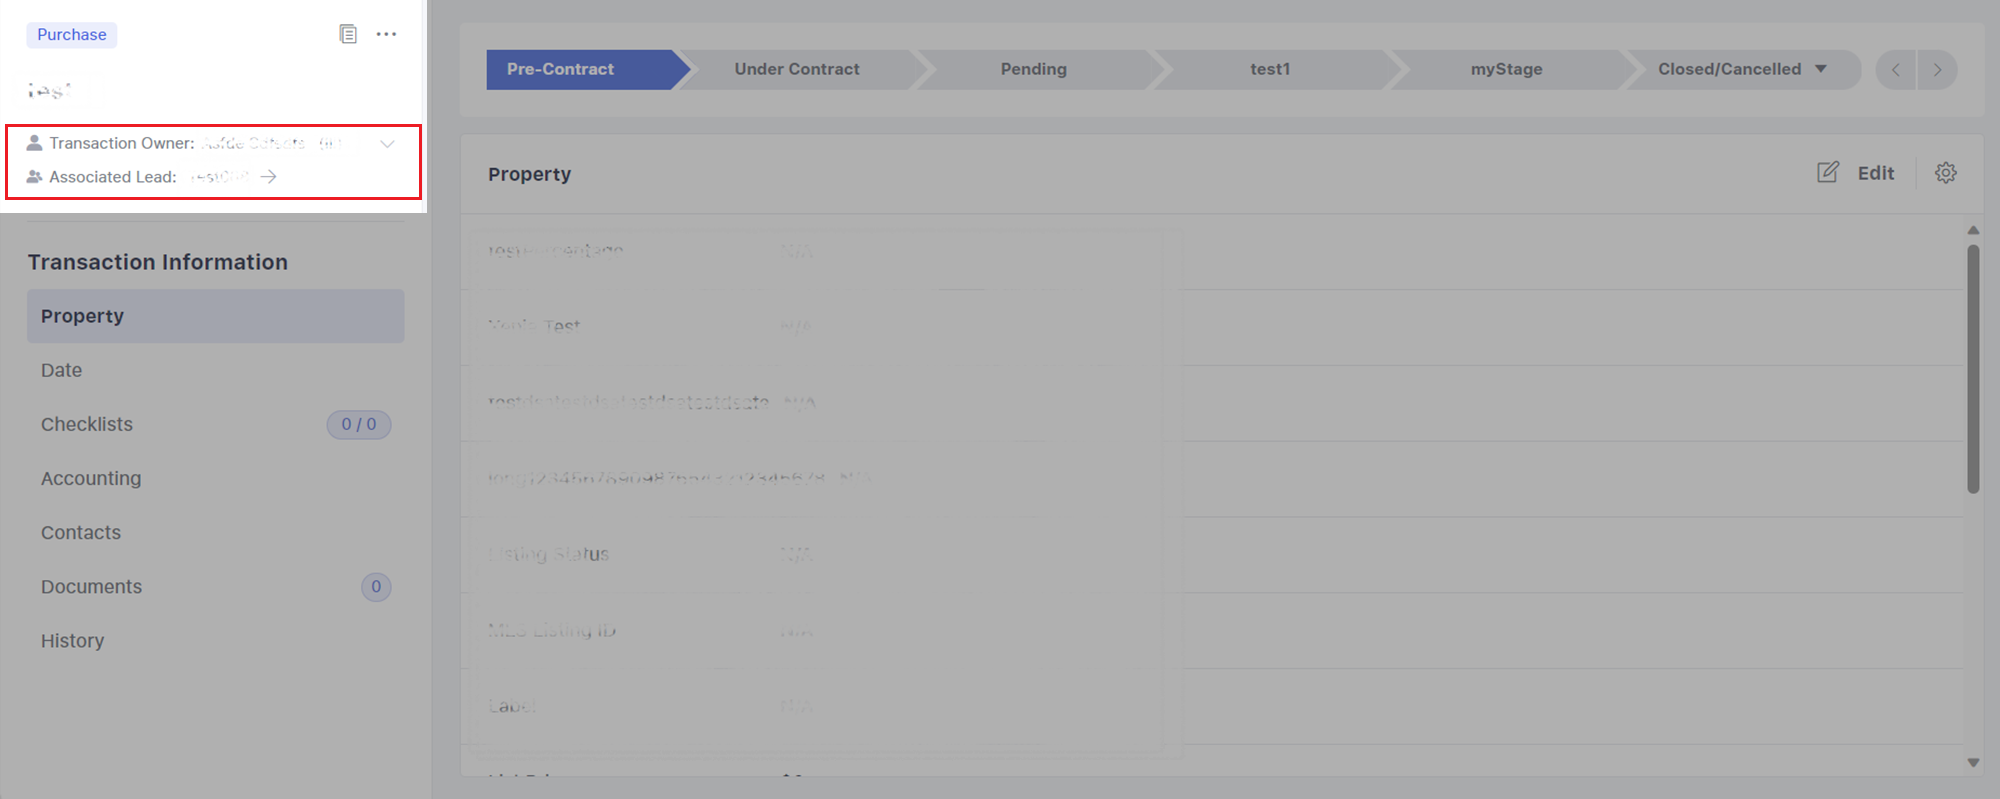Open the Accounting section
Screen dimensions: 2000x799
point(216,478)
